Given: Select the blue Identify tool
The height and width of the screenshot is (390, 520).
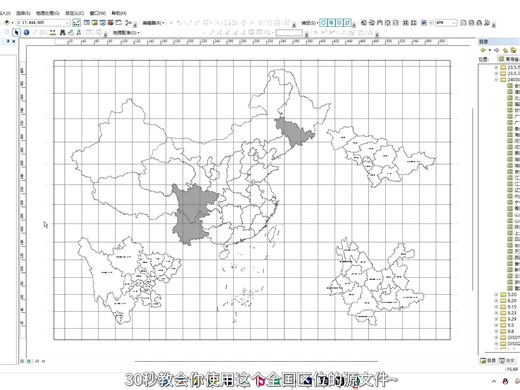Looking at the screenshot, I should pos(26,32).
